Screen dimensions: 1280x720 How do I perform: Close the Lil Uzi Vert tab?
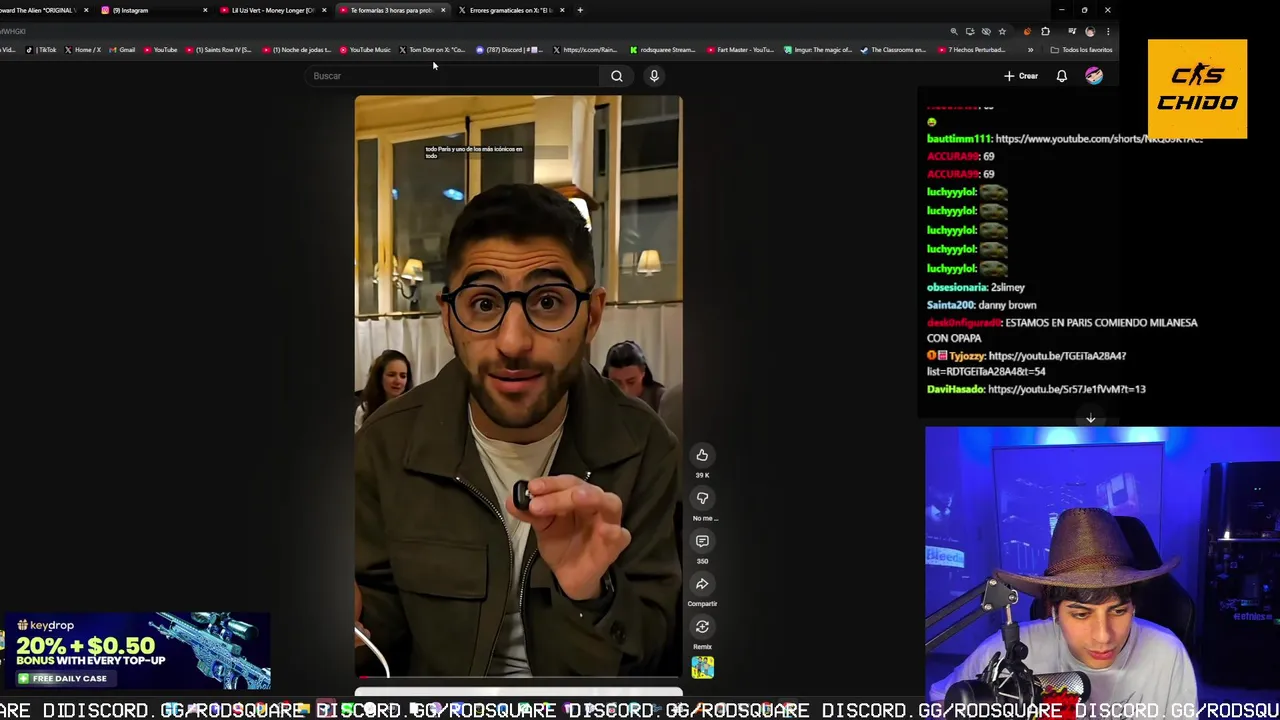[324, 10]
